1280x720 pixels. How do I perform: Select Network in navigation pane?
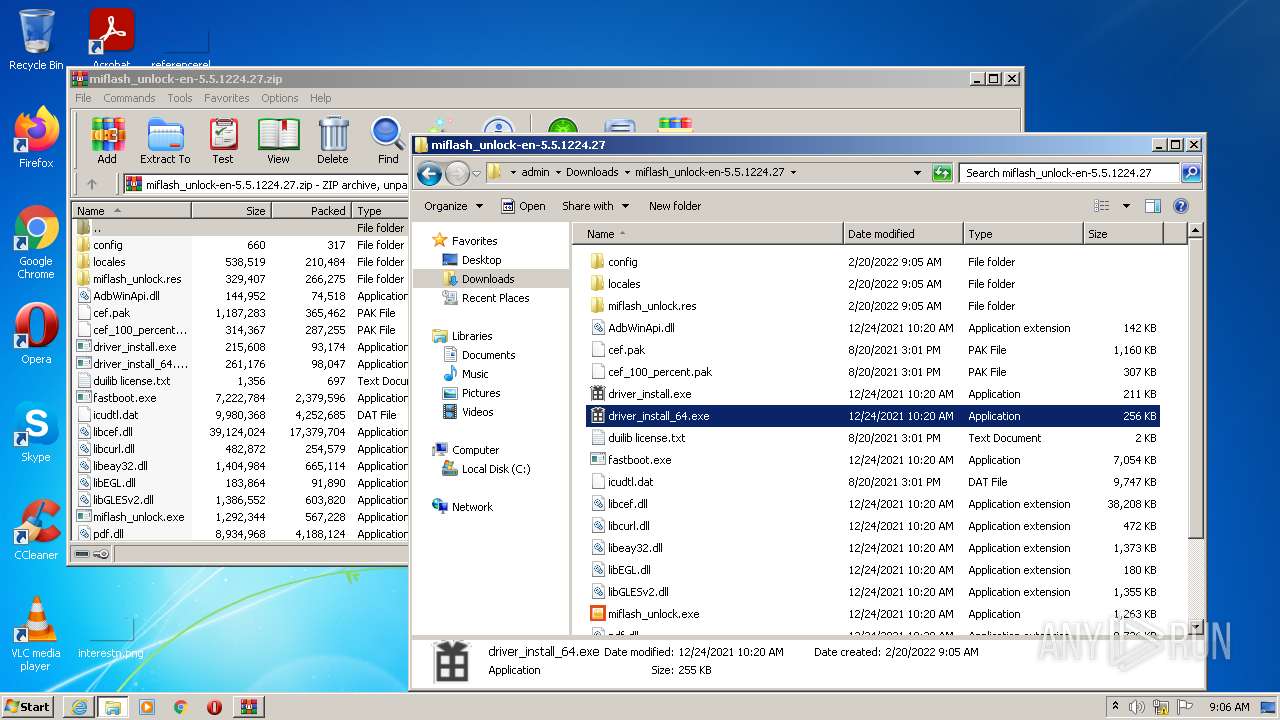[472, 507]
